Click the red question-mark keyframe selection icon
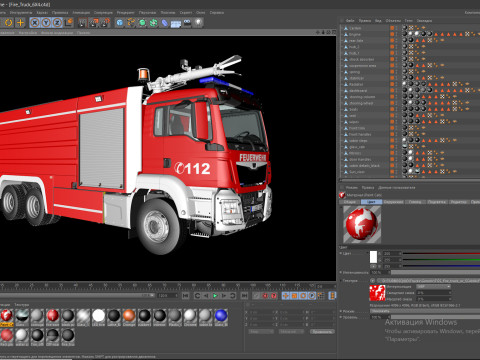 [x=274, y=296]
